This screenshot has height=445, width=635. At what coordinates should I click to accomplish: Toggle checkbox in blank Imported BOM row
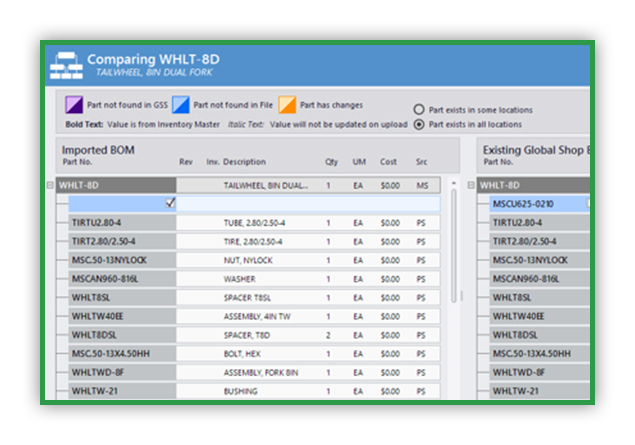click(170, 203)
